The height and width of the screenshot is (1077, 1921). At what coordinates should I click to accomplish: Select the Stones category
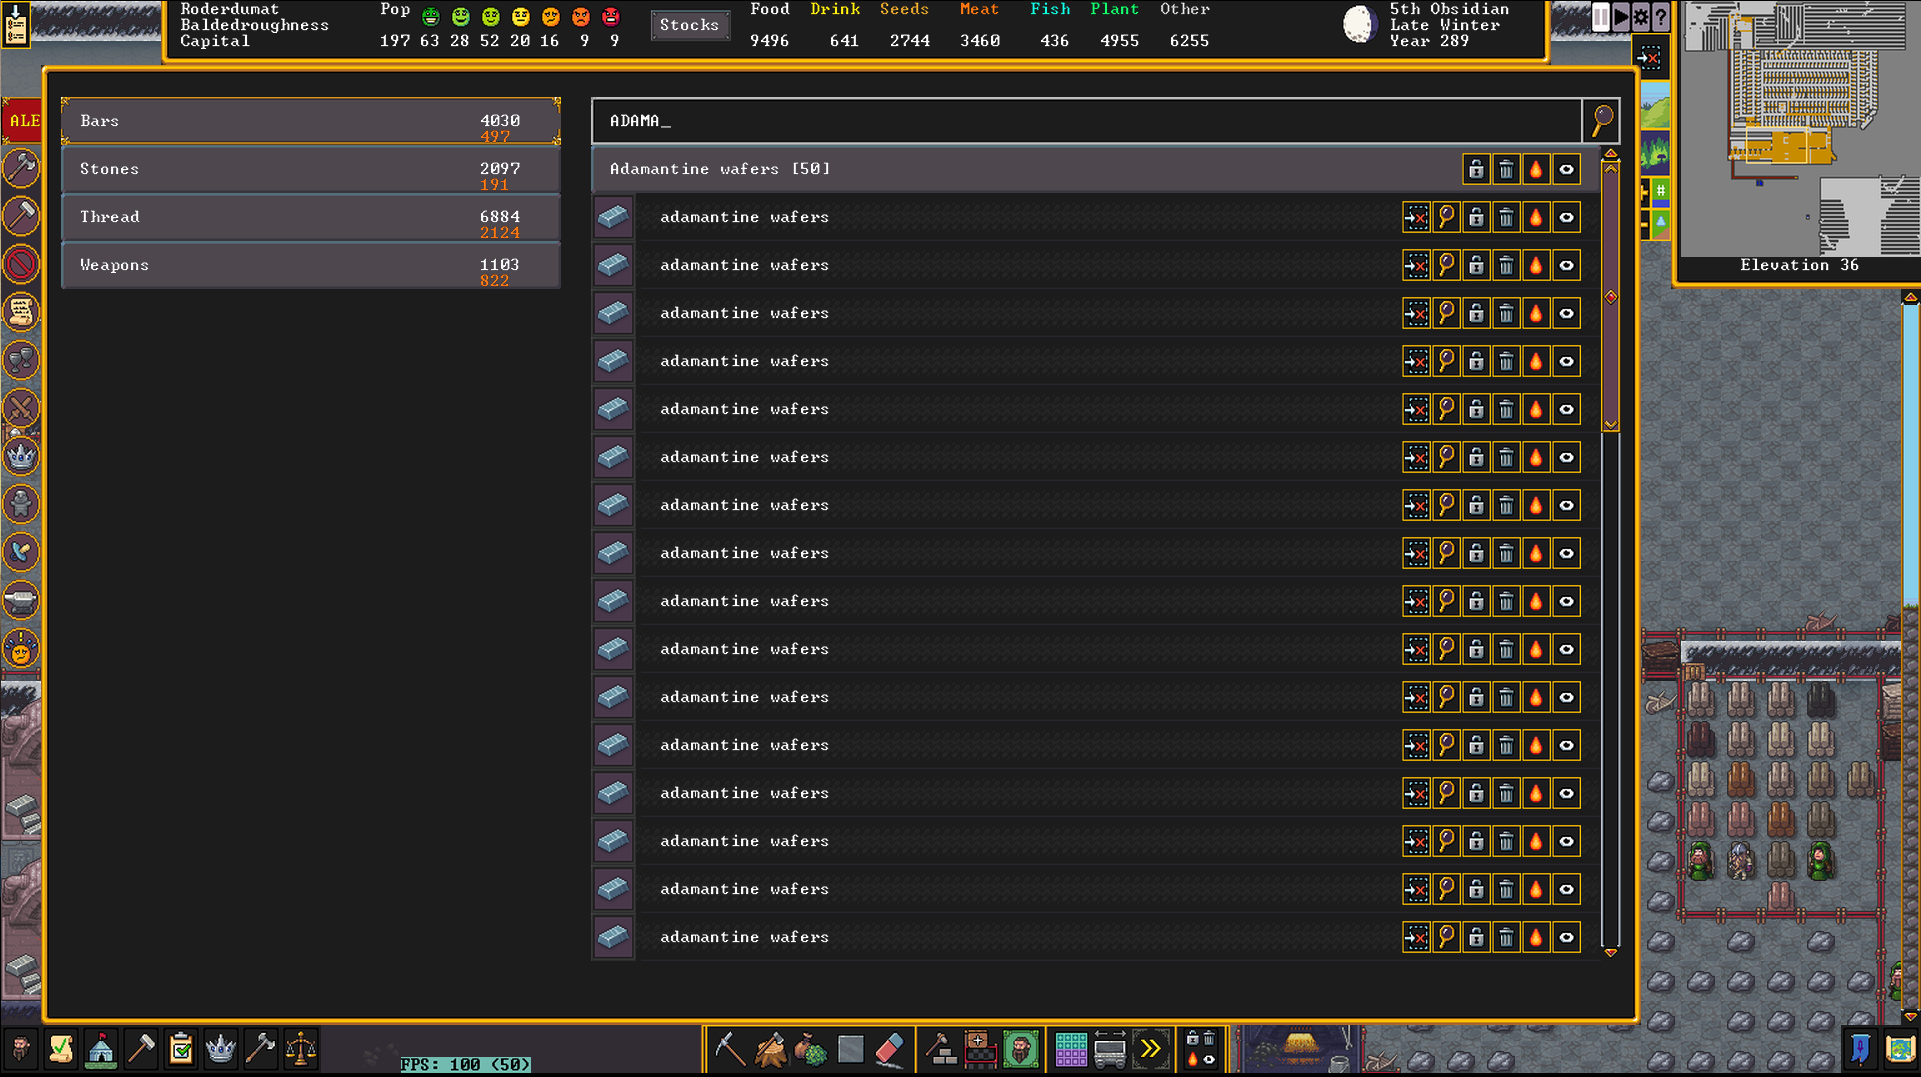tap(311, 169)
